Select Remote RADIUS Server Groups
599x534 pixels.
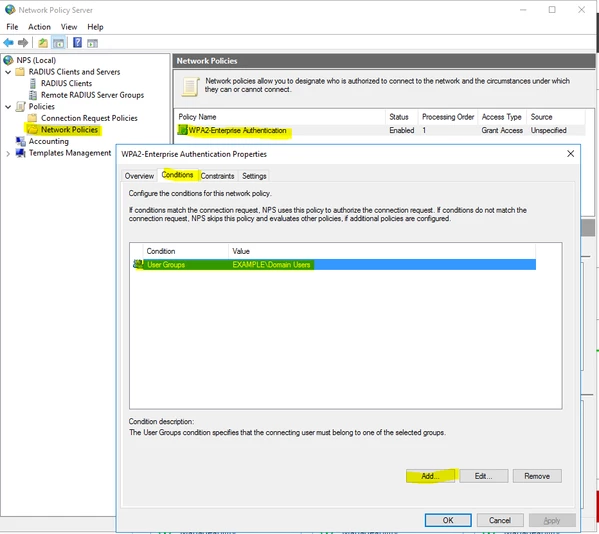(x=92, y=95)
